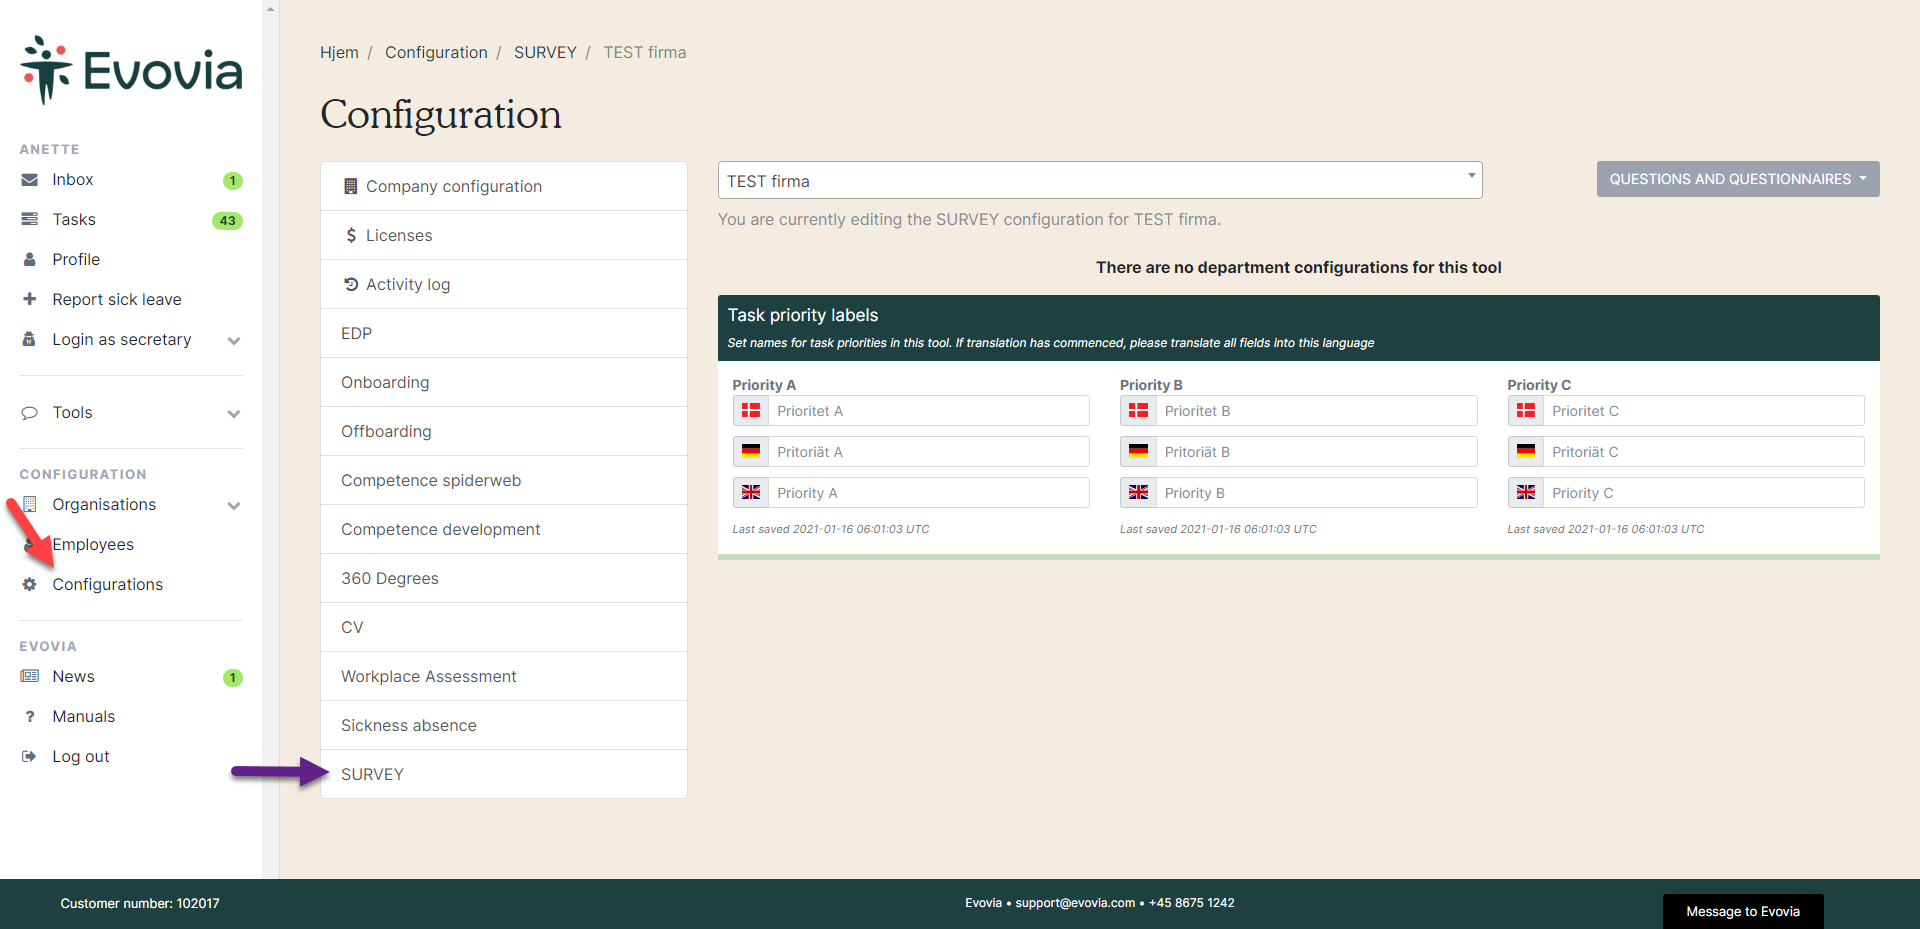Viewport: 1920px width, 929px height.
Task: Click the plus icon beside Report sick leave
Action: (30, 299)
